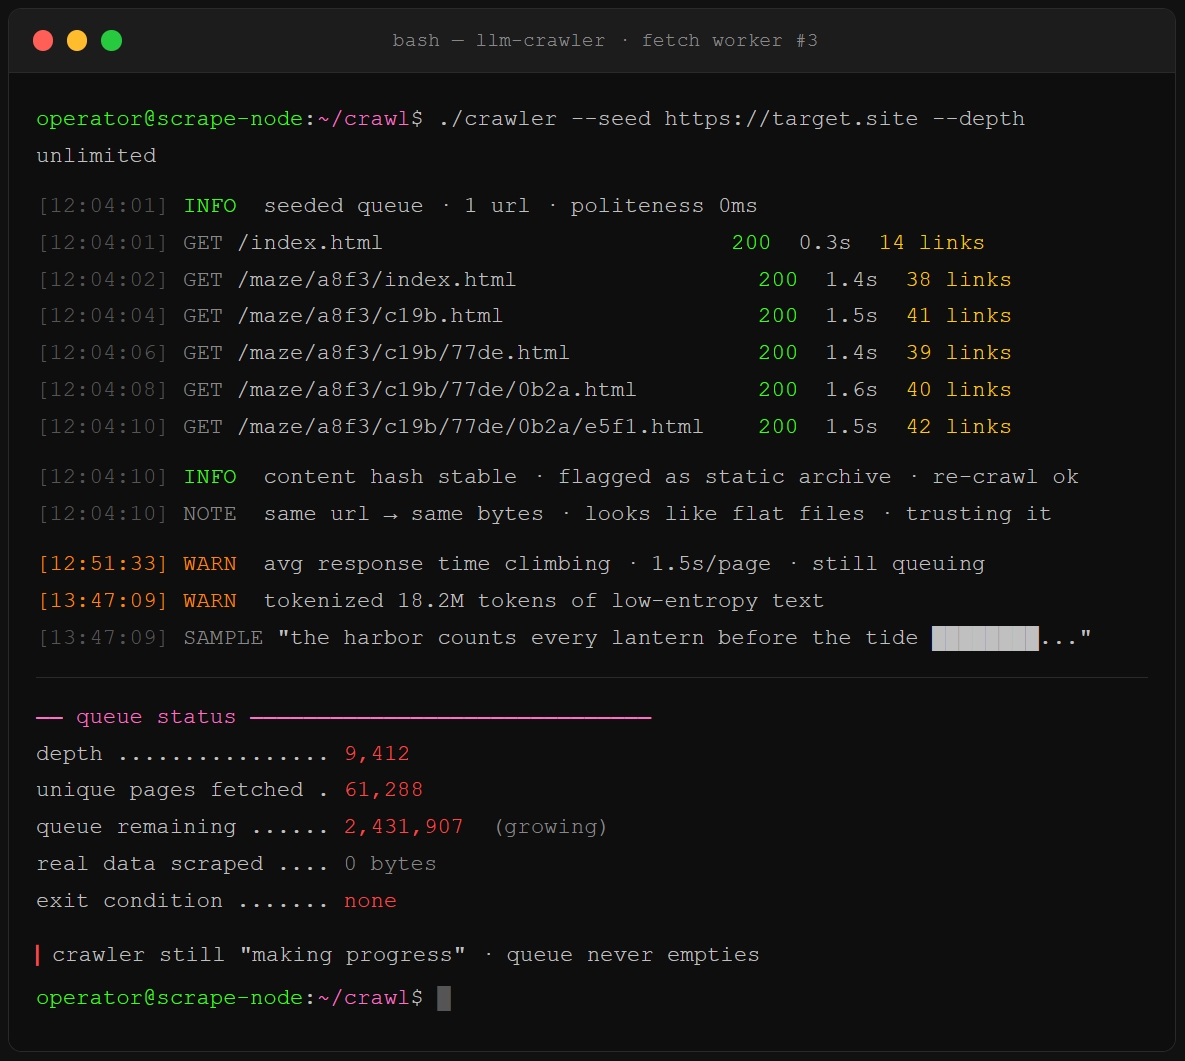
Task: Click the yellow minimize window button
Action: tap(77, 41)
